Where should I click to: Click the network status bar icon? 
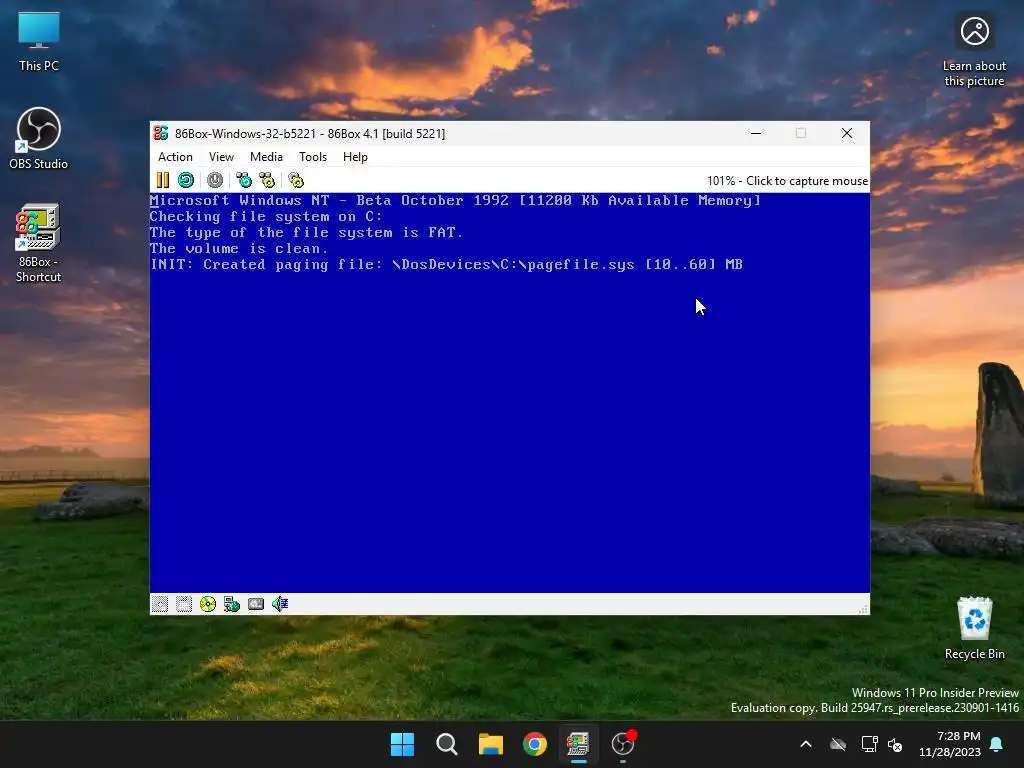click(x=232, y=604)
